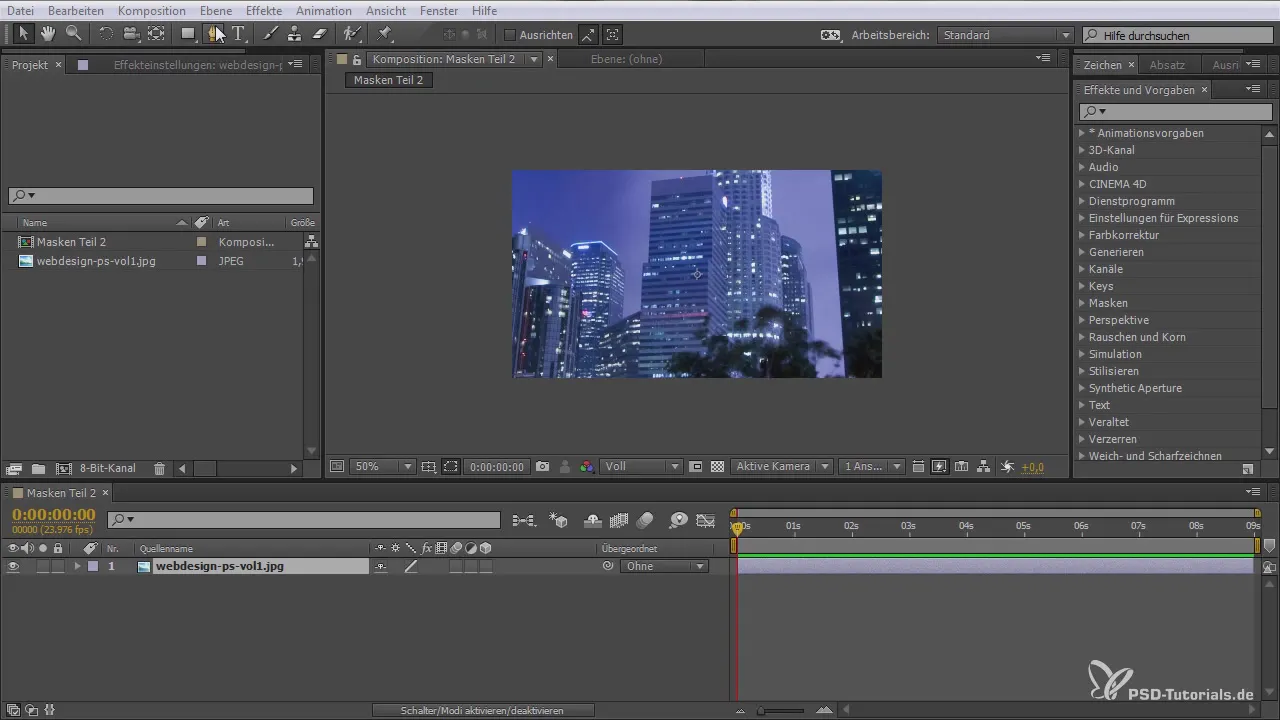Click the snapshot camera icon

(x=542, y=467)
